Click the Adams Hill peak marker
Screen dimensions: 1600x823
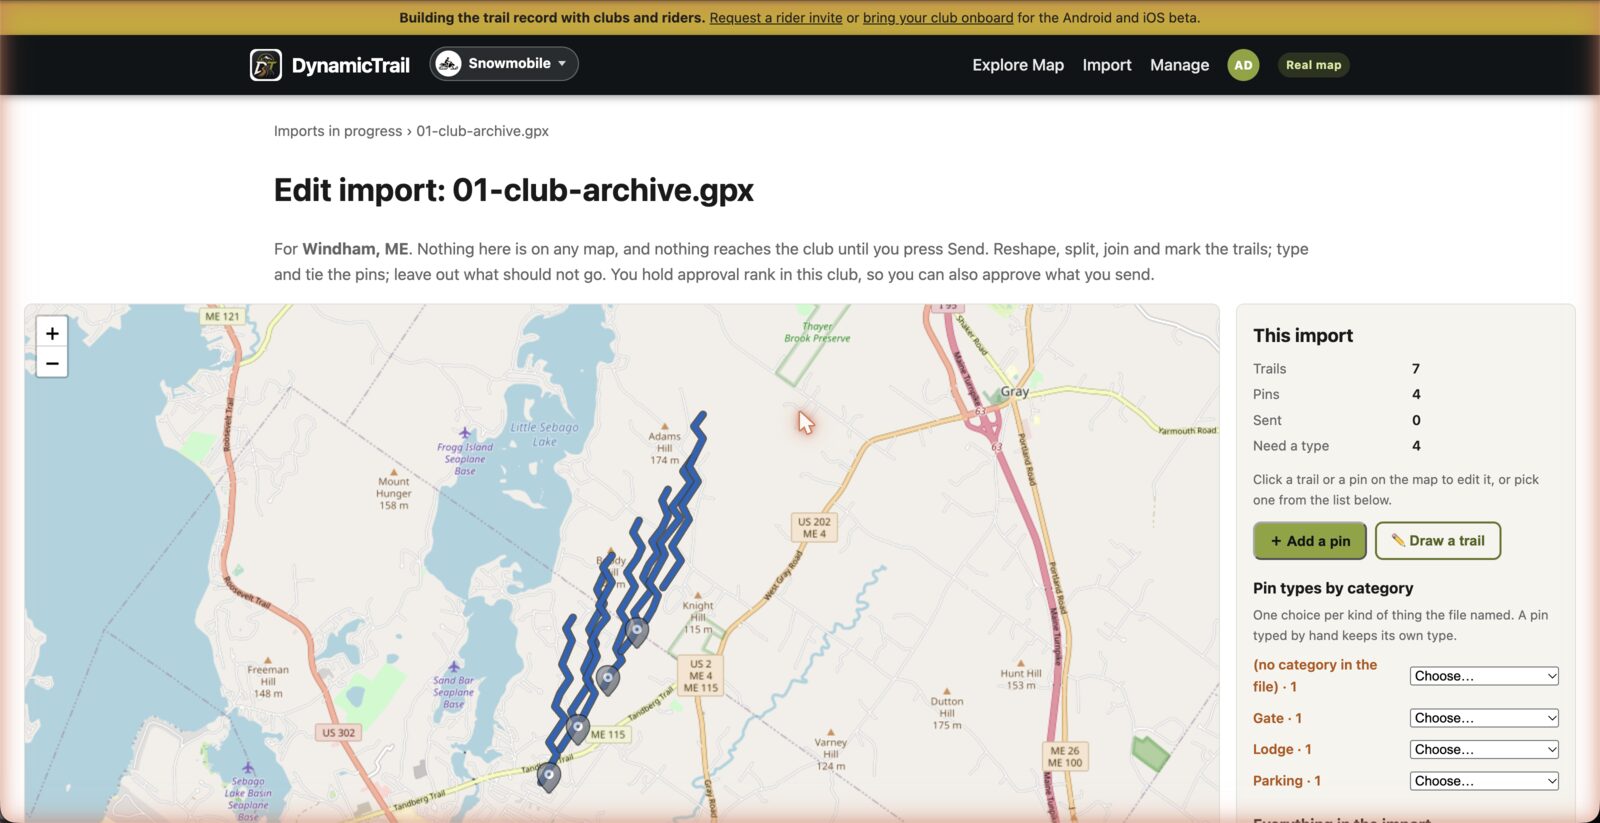(665, 425)
